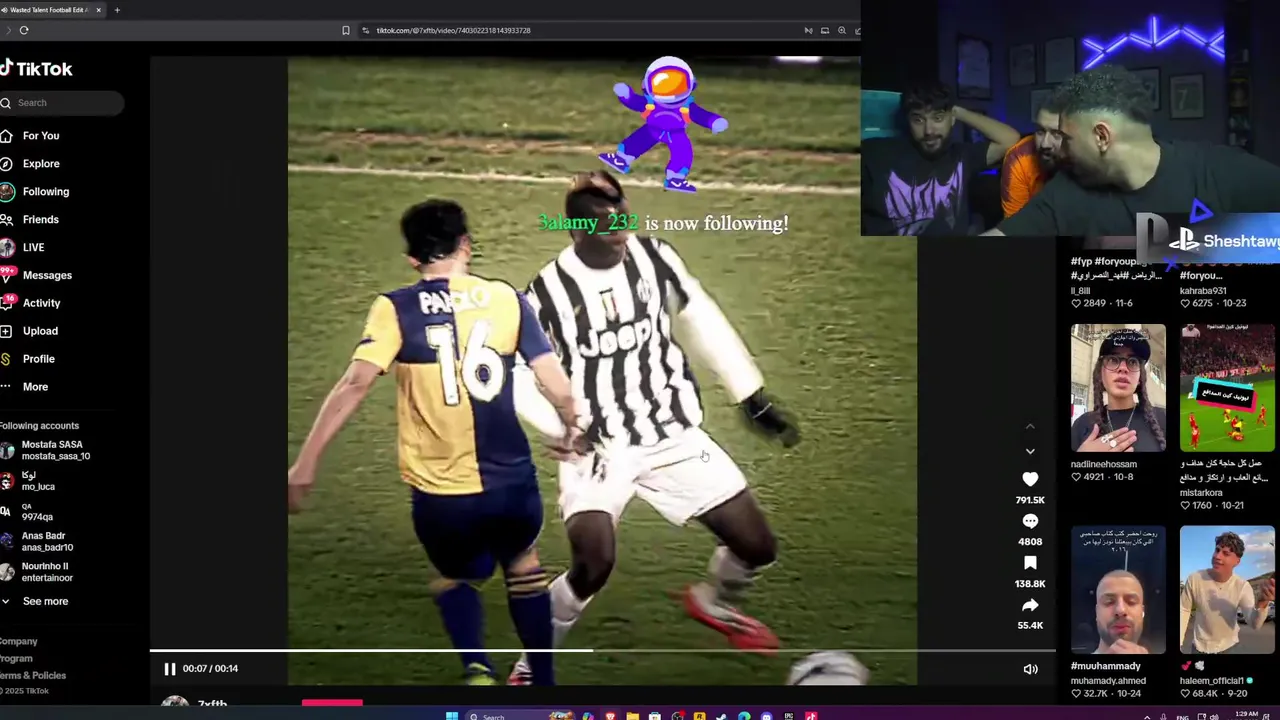Open the Friends section
The height and width of the screenshot is (720, 1280).
(x=30, y=220)
